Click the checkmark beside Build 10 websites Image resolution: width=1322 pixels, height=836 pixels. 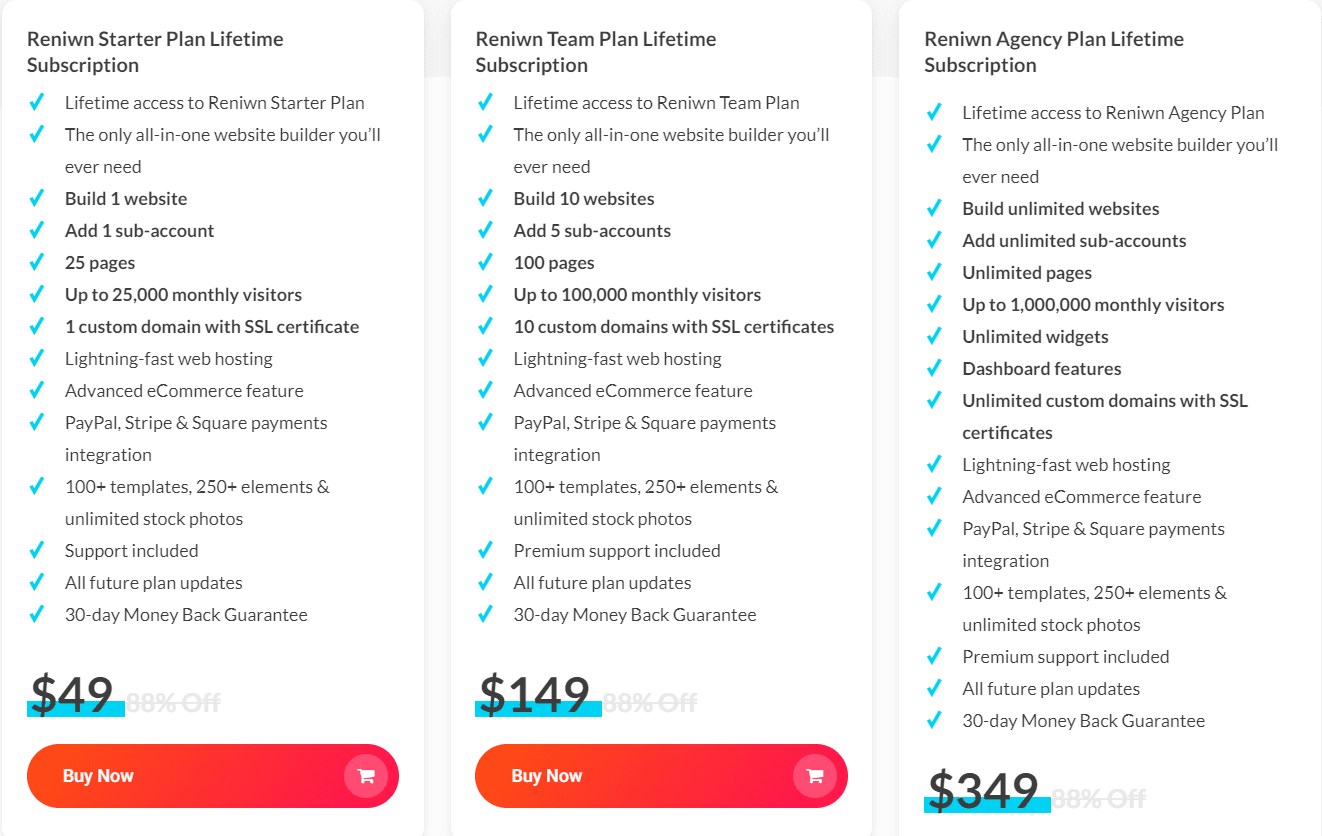(486, 198)
